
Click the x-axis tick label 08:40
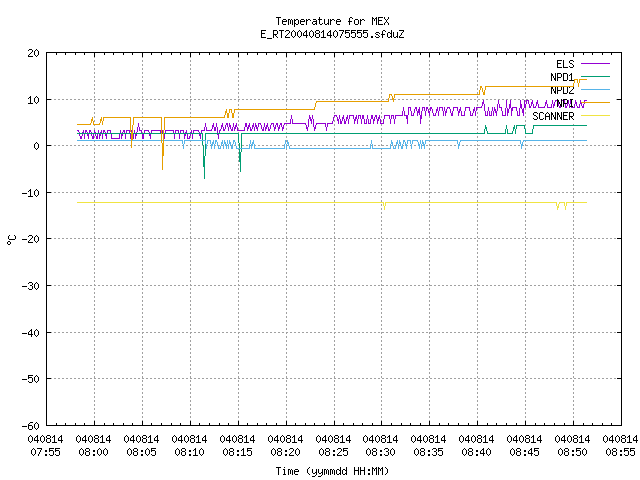[x=477, y=452]
